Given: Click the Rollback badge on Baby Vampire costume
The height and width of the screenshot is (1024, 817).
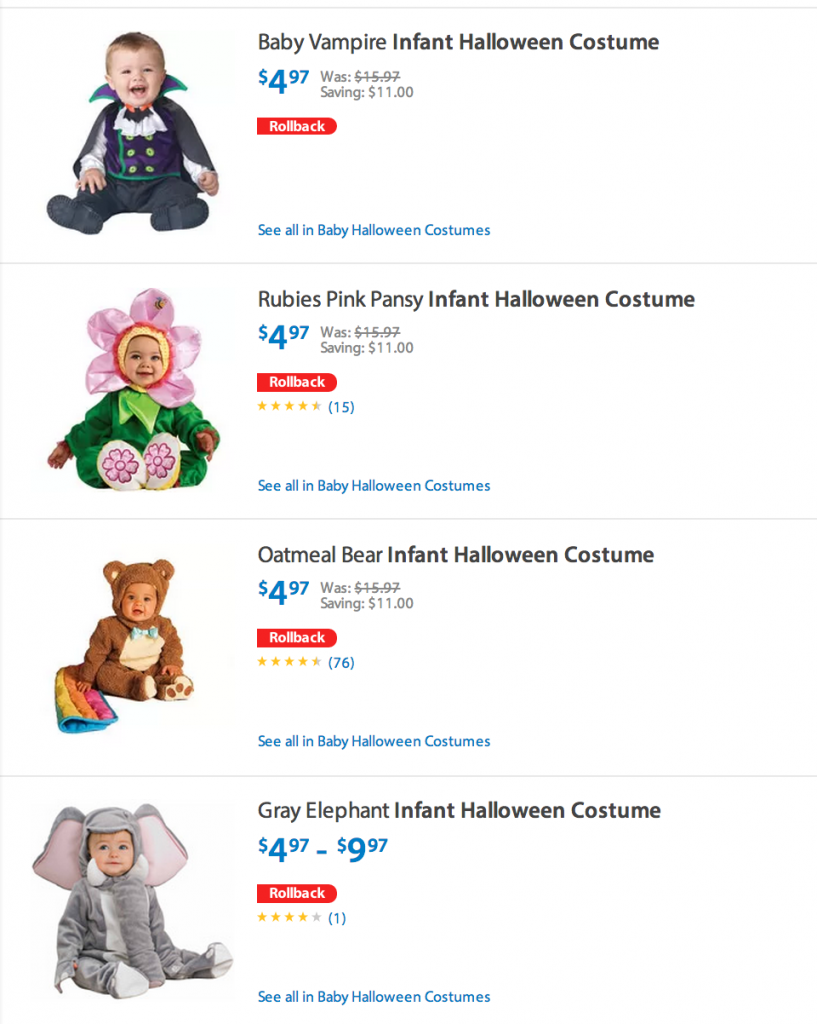Looking at the screenshot, I should coord(297,126).
